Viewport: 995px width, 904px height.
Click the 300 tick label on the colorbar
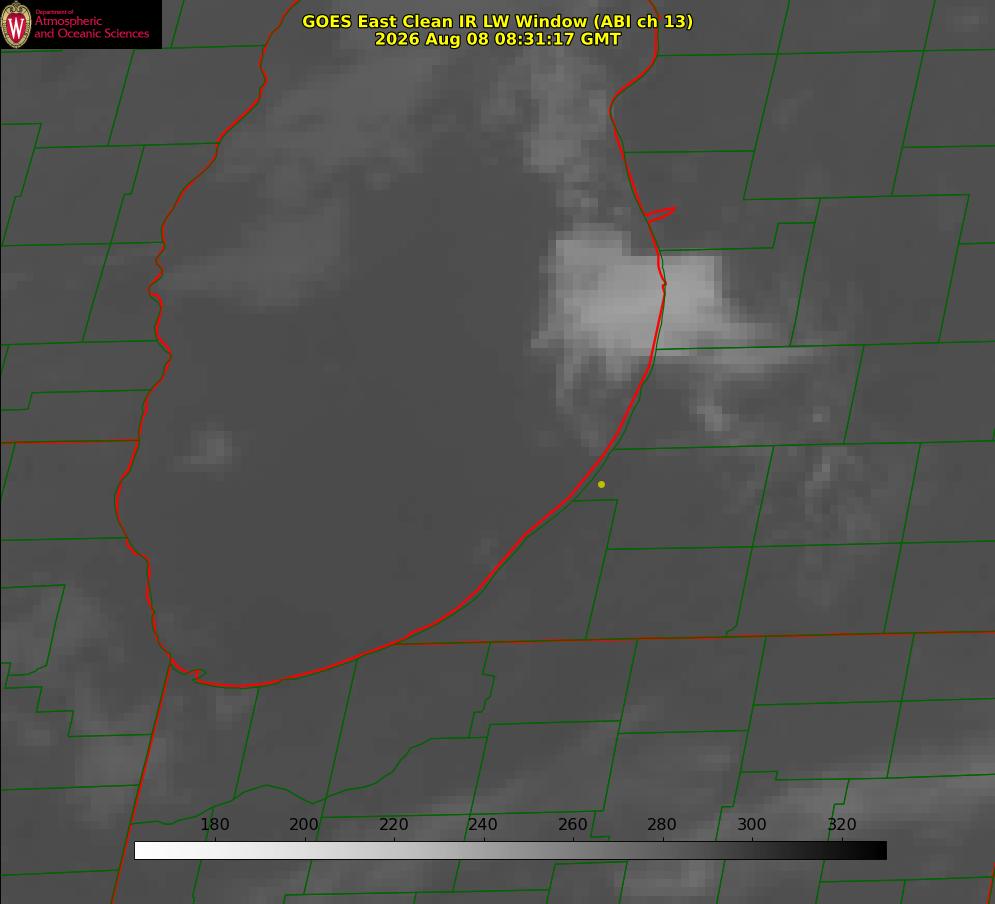(752, 824)
